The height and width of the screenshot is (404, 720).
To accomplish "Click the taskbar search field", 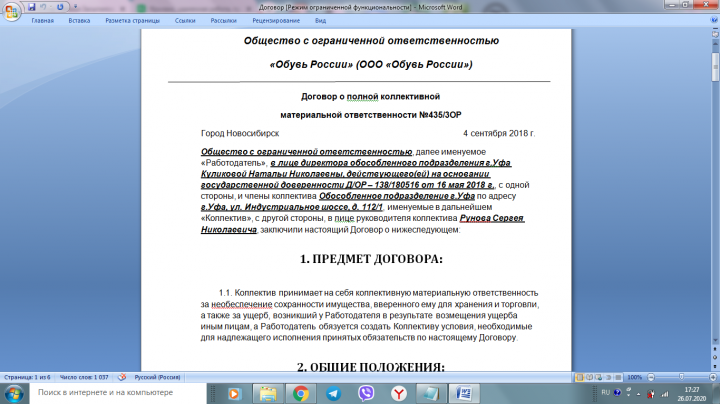I will 118,393.
